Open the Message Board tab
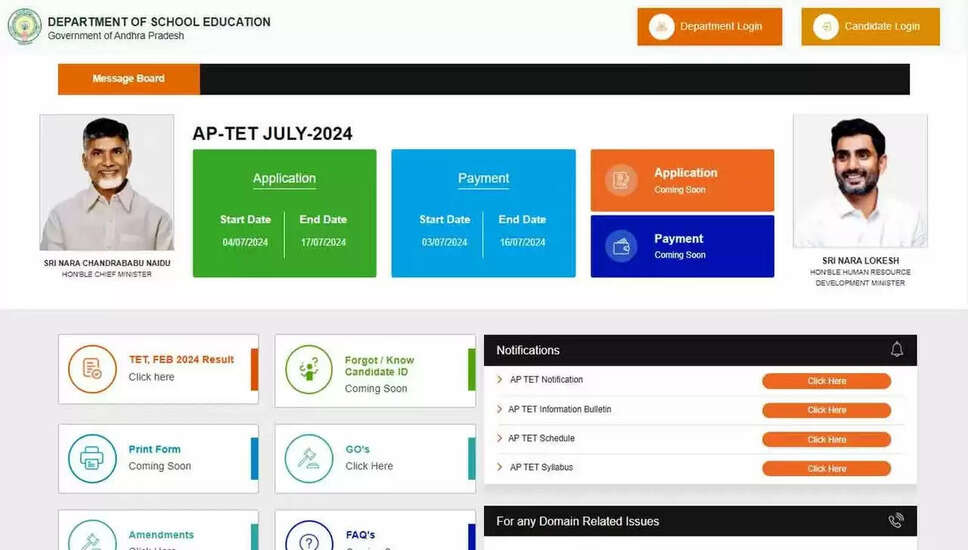 point(129,79)
